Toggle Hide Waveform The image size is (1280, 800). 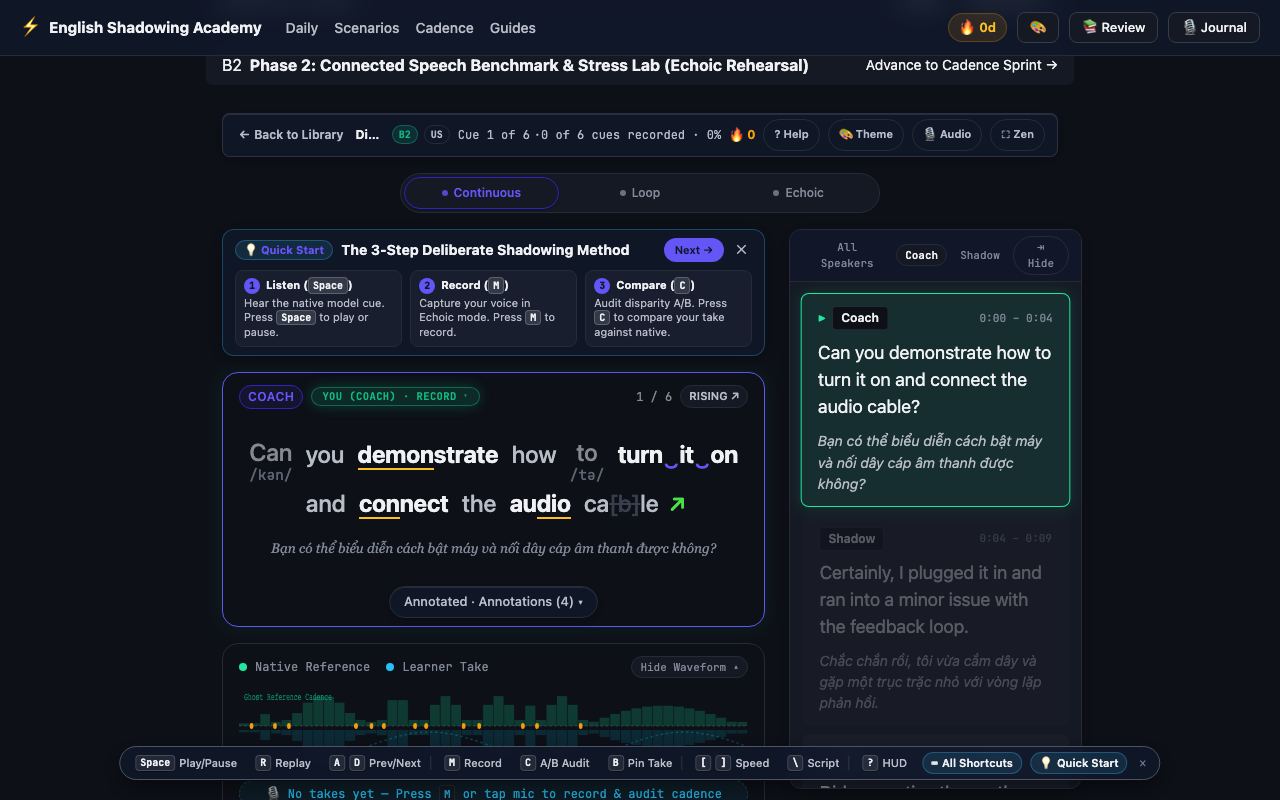click(x=689, y=667)
